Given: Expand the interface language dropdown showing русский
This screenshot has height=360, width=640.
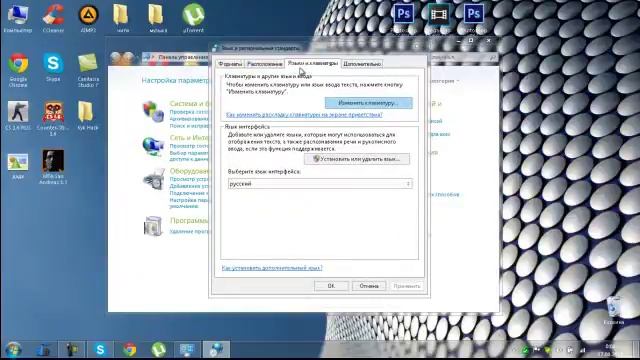Looking at the screenshot, I should pos(320,184).
